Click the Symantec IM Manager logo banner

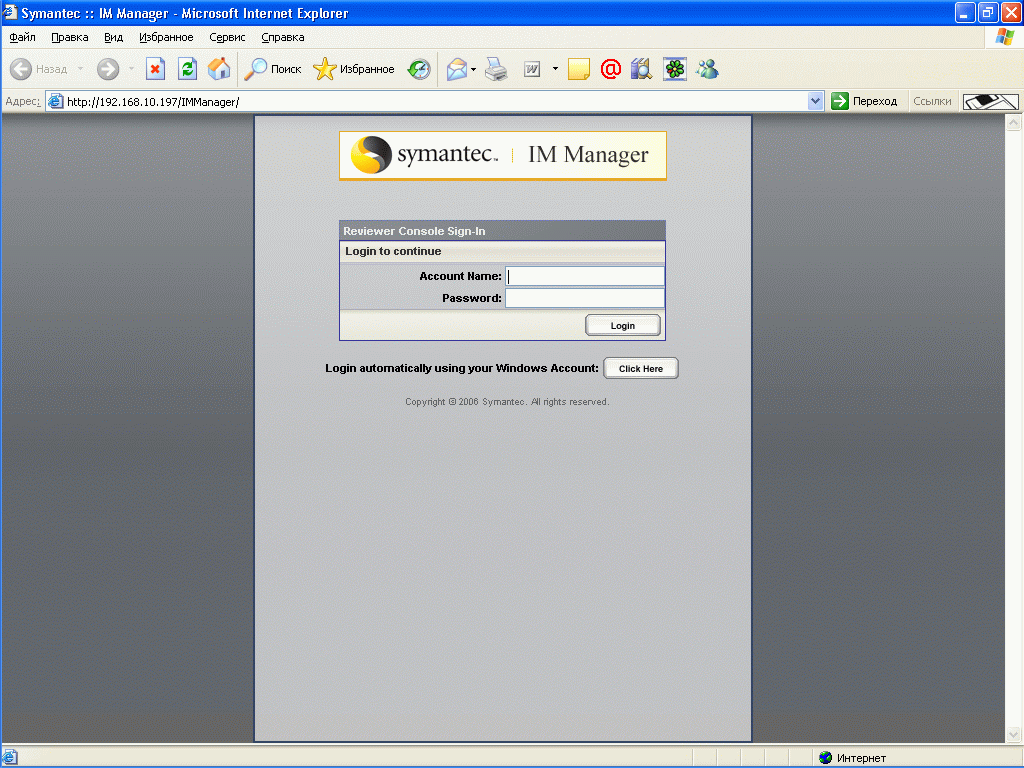(502, 155)
